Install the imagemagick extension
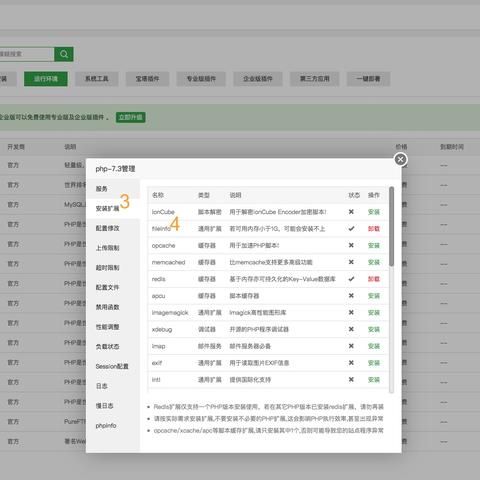Viewport: 480px width, 480px height. (374, 313)
